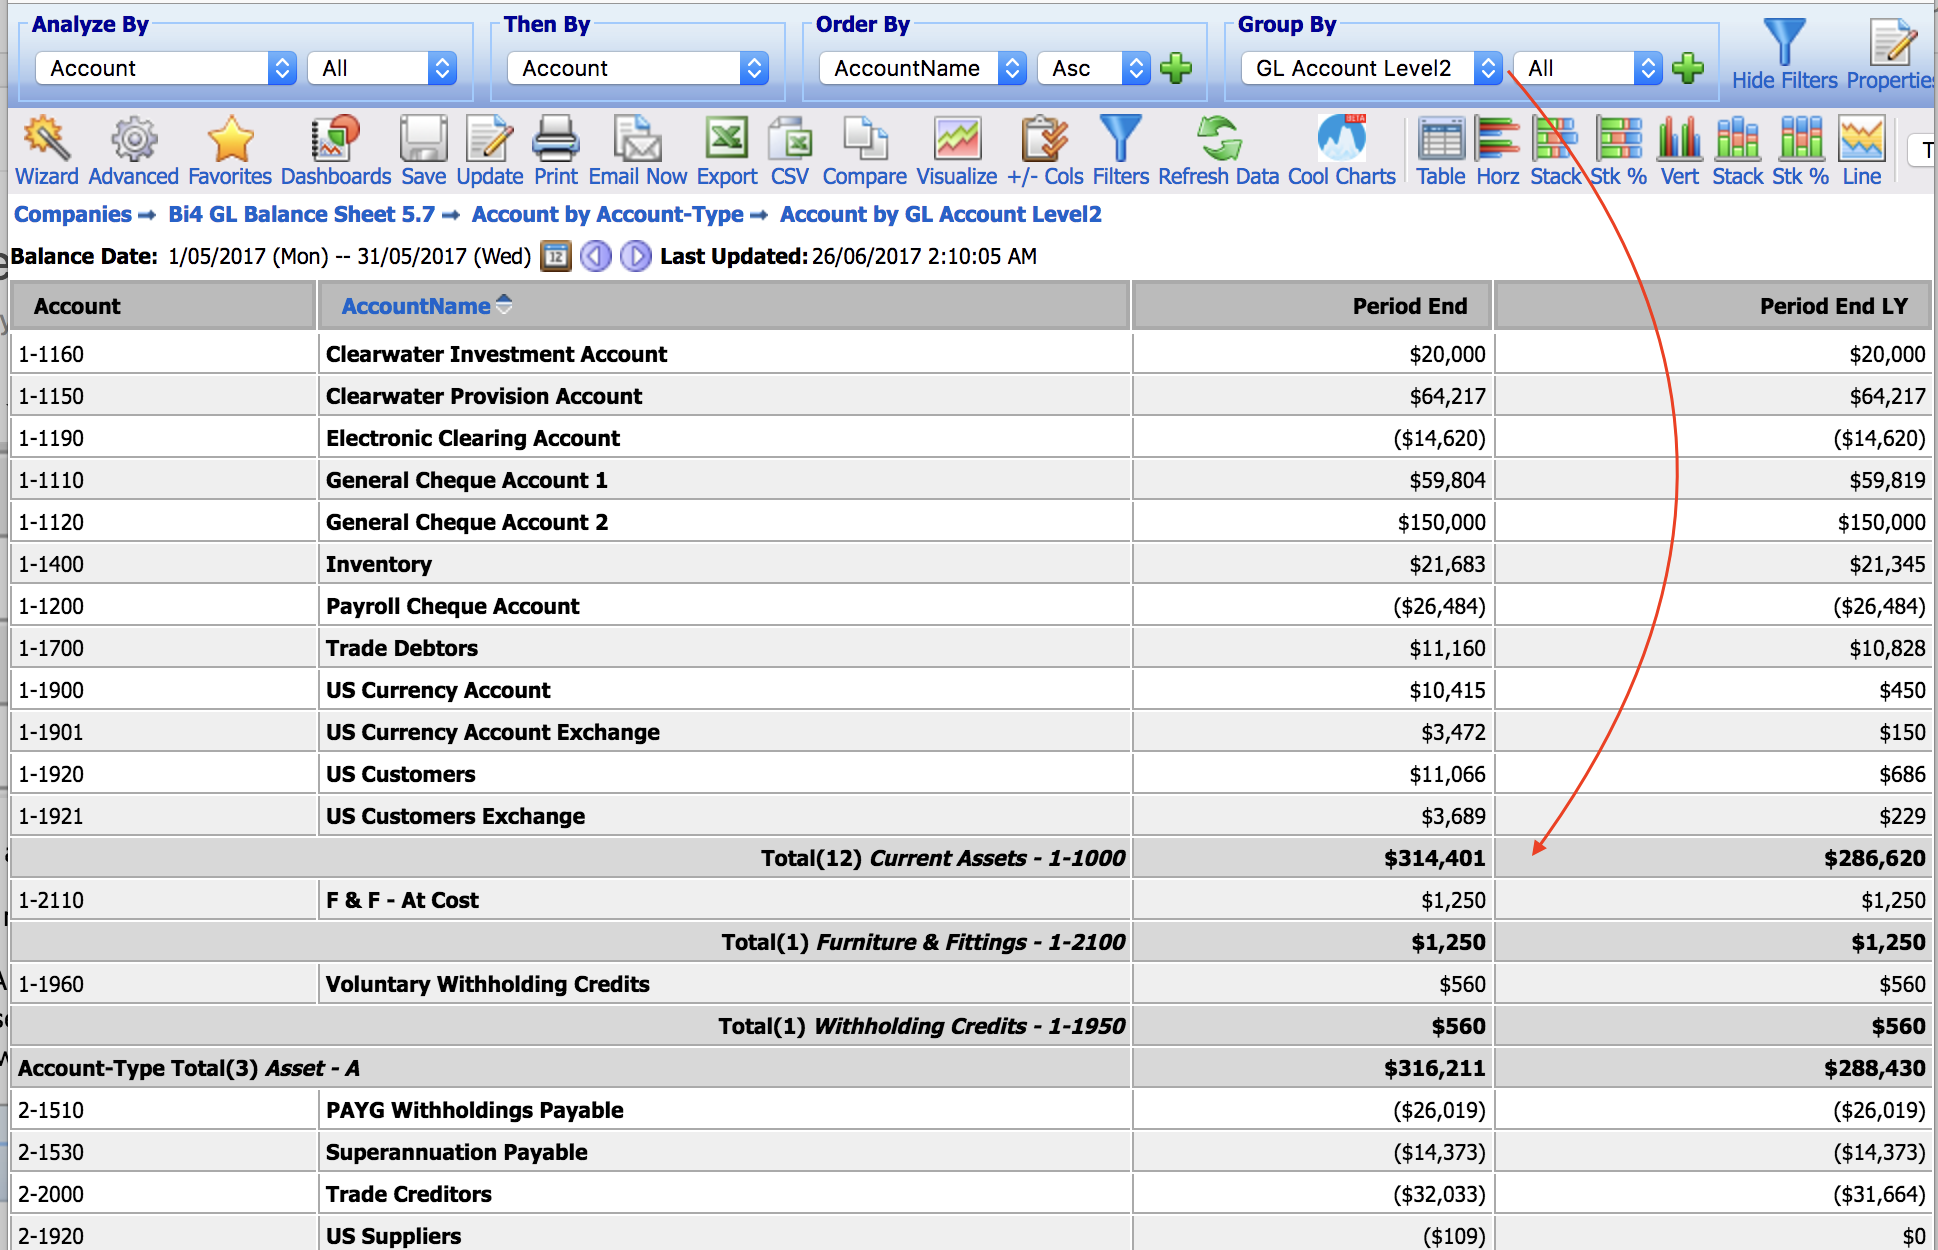The height and width of the screenshot is (1250, 1938).
Task: Click Total(12) Current Assets subtotal row
Action: pos(970,858)
